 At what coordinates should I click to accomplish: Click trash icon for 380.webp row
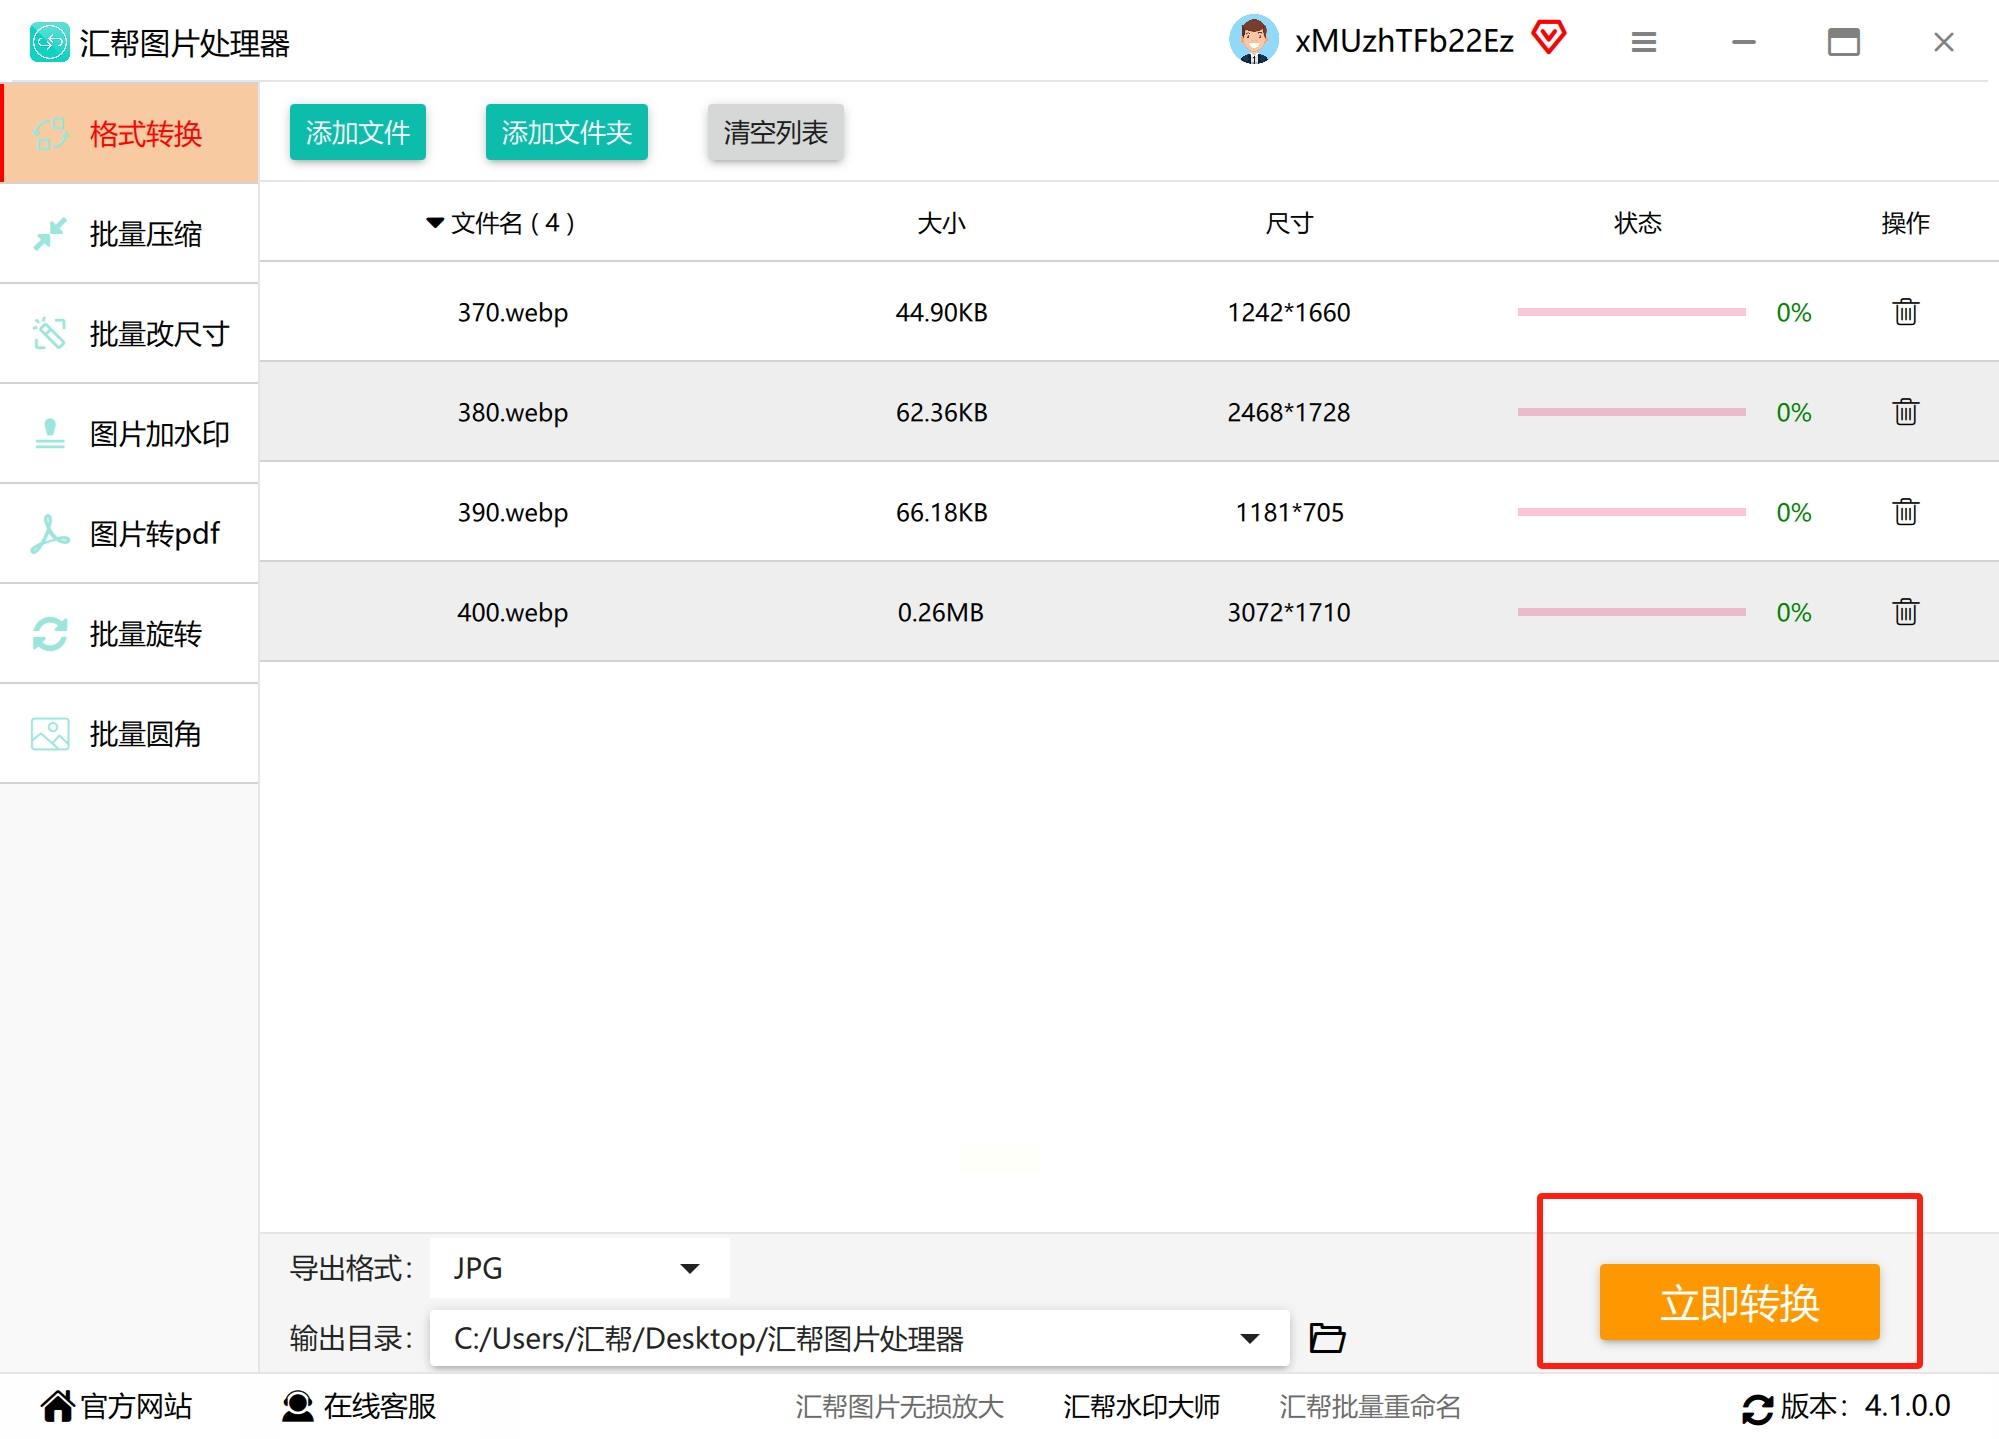pyautogui.click(x=1905, y=412)
